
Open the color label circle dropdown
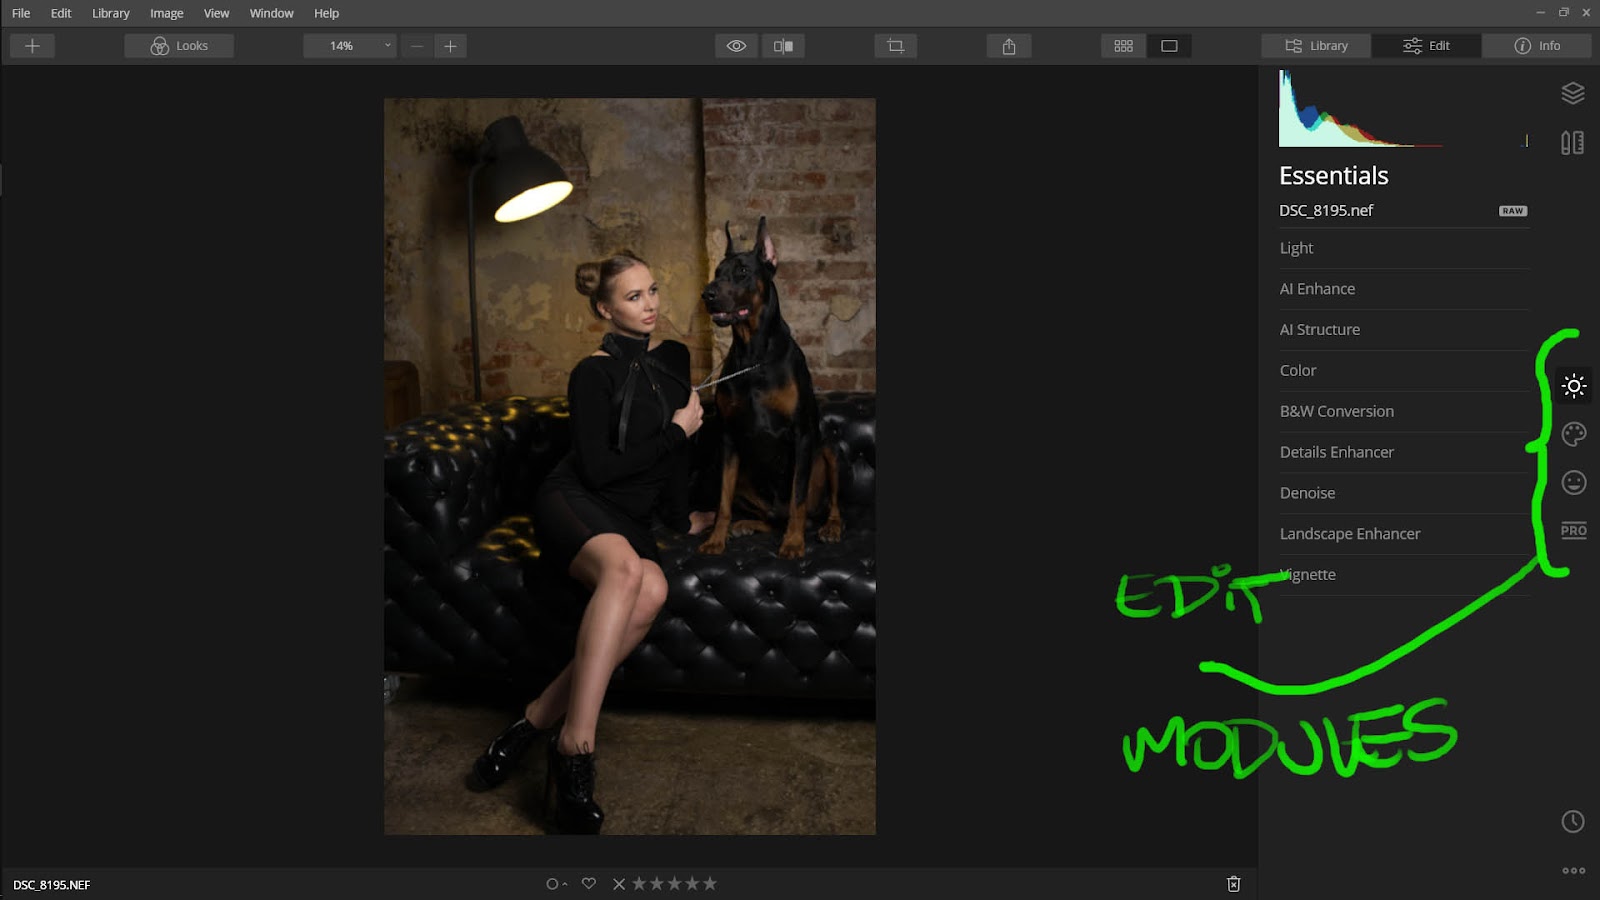(x=556, y=884)
